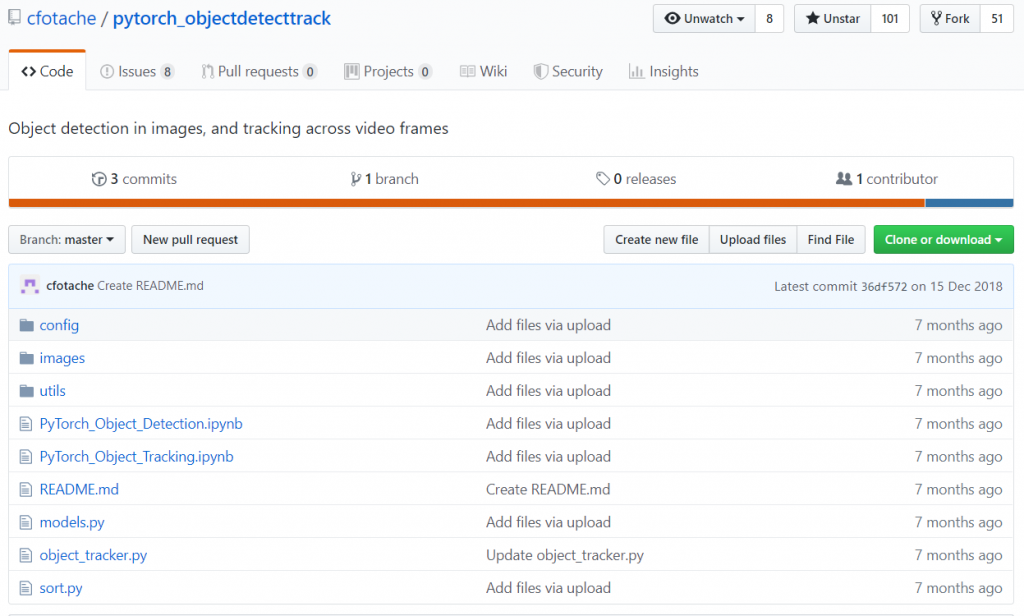
Task: Click the contributors people icon
Action: tap(843, 179)
